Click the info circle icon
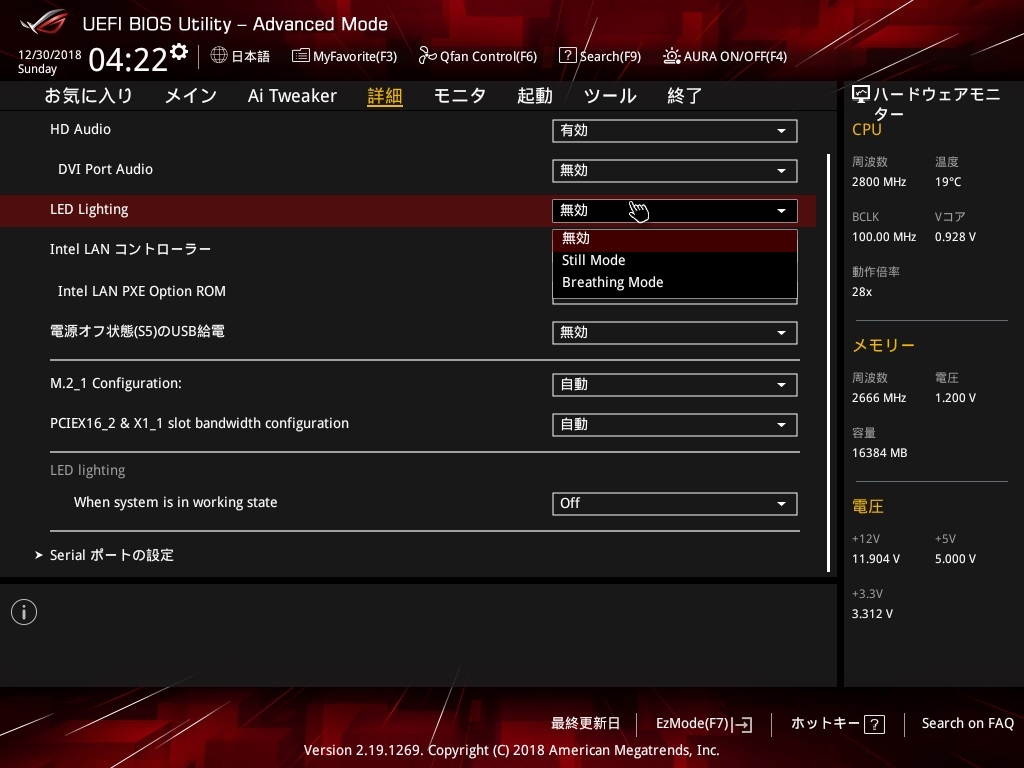 tap(24, 612)
